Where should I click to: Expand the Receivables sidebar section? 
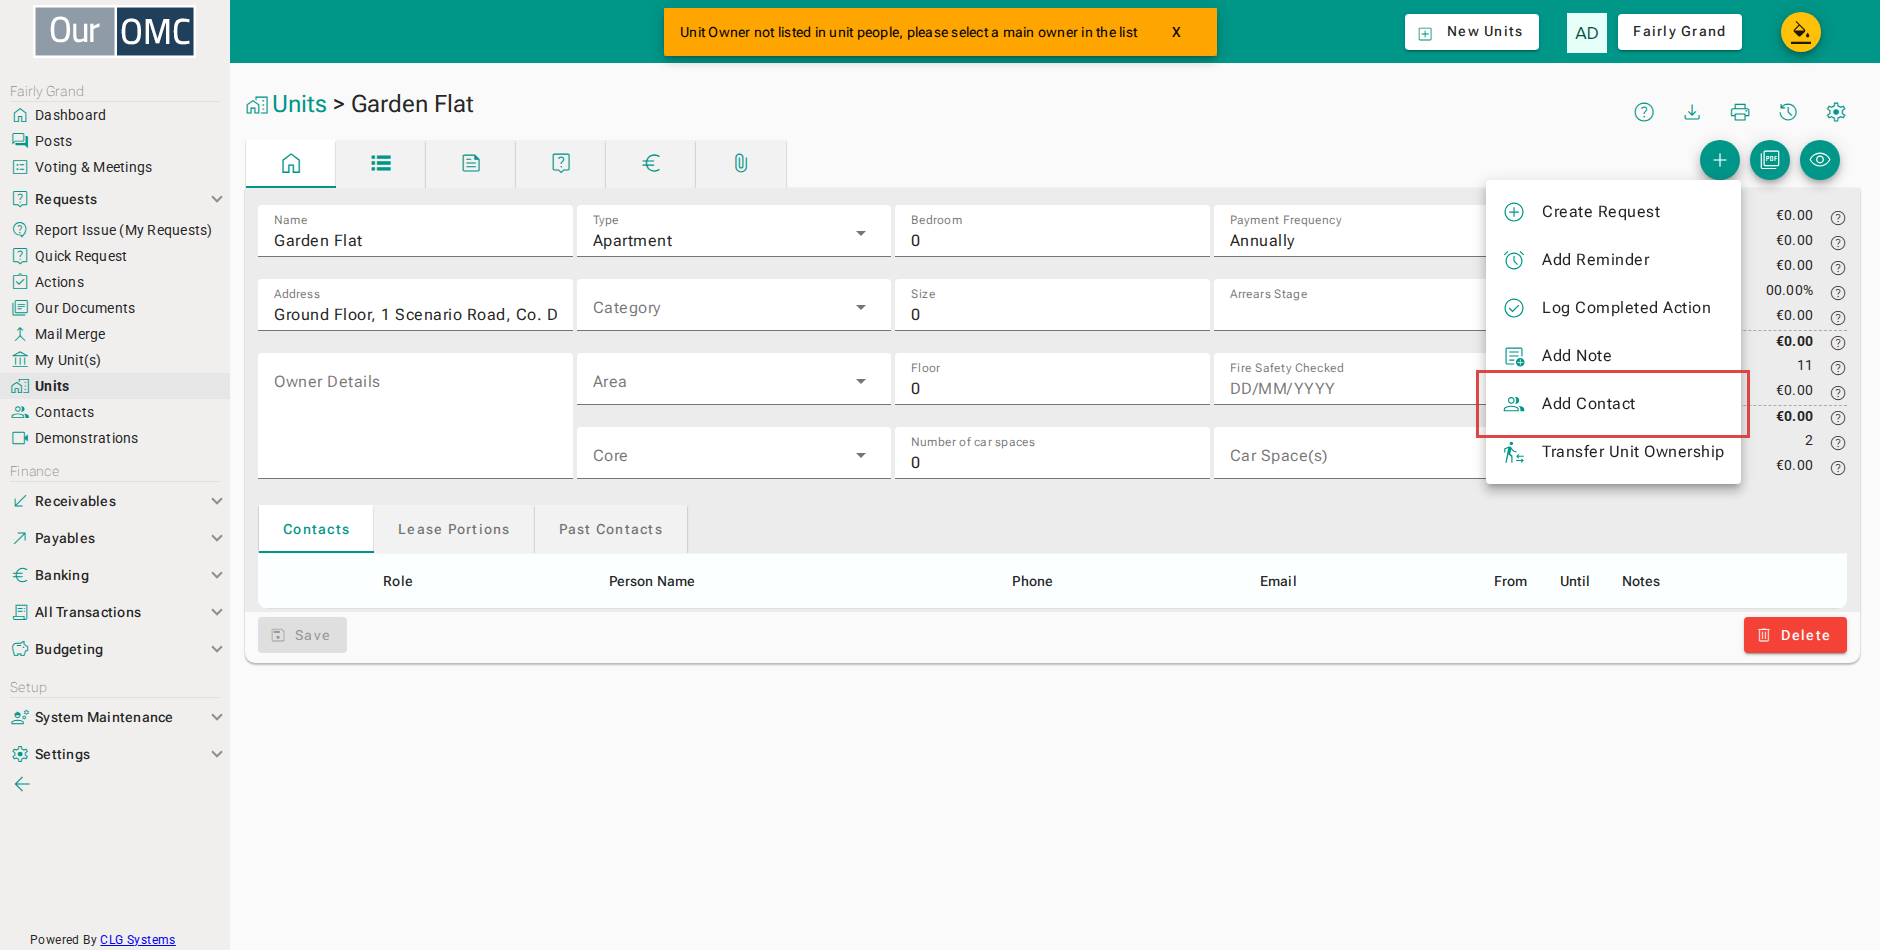pyautogui.click(x=115, y=501)
